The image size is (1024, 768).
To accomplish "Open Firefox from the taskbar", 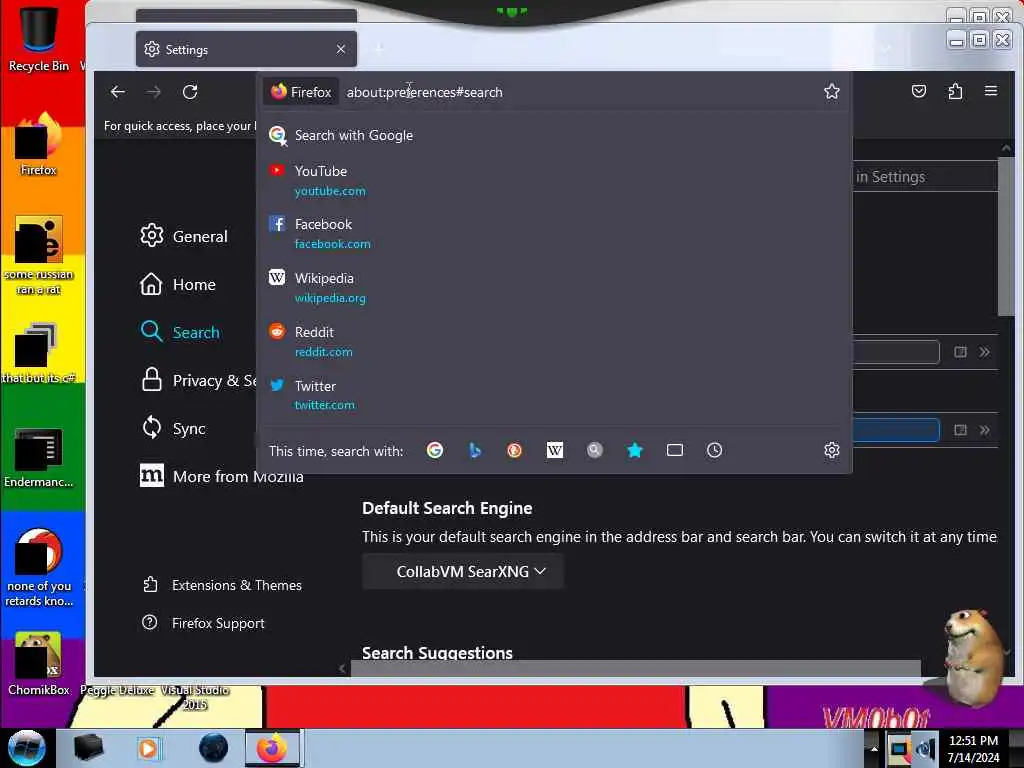I will 272,748.
